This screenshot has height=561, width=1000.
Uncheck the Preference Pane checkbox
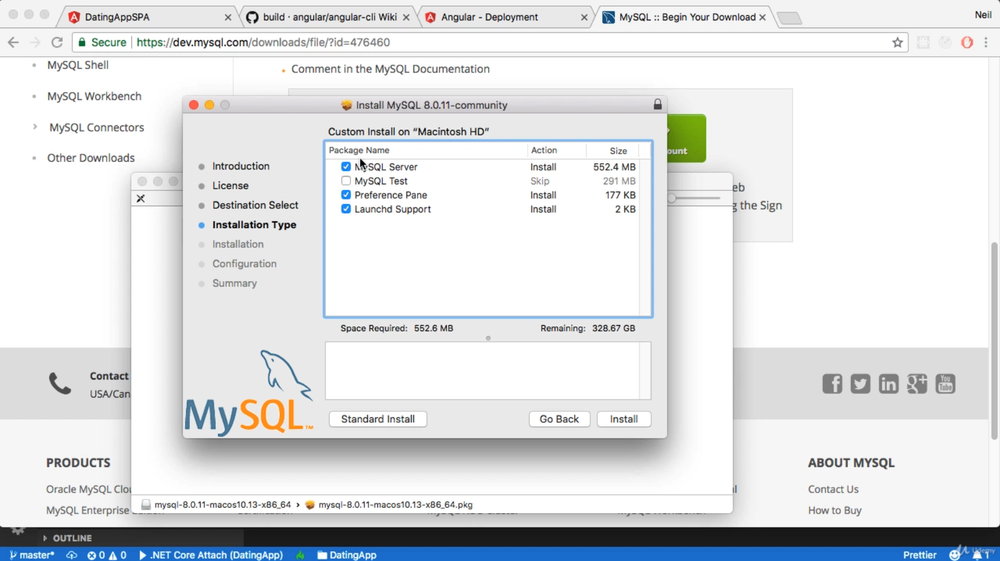coord(346,194)
